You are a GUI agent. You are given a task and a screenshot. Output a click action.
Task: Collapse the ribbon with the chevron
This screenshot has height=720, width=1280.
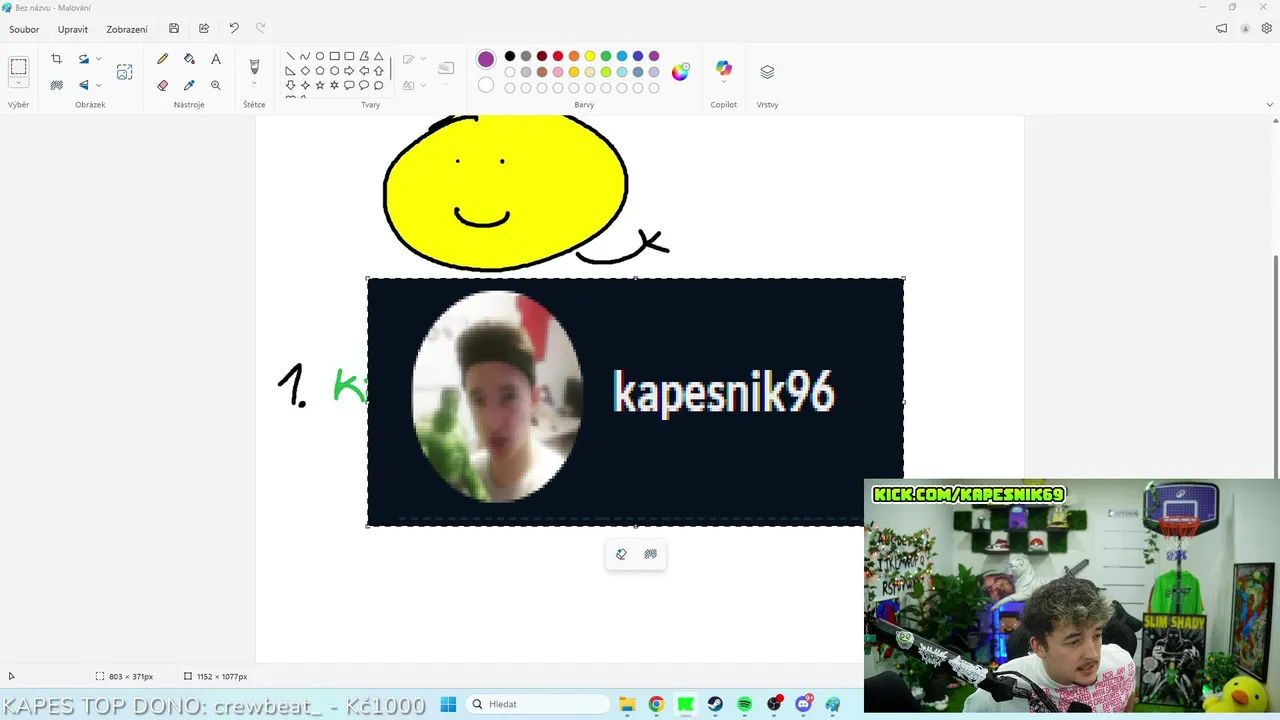[x=1270, y=104]
